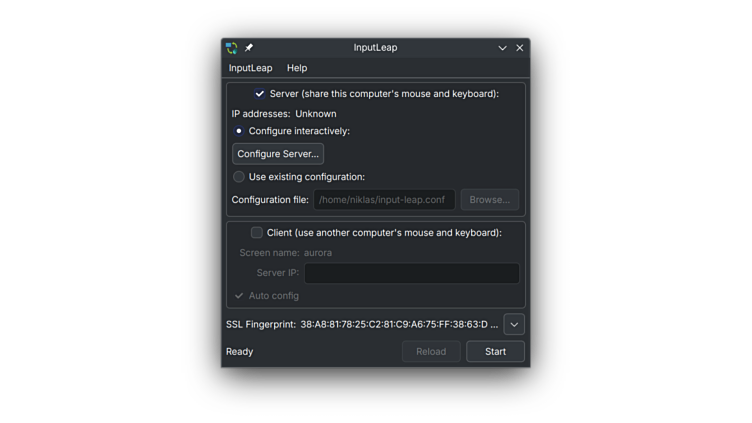This screenshot has height=423, width=752.
Task: Toggle the Auto config checkbox
Action: pyautogui.click(x=239, y=296)
